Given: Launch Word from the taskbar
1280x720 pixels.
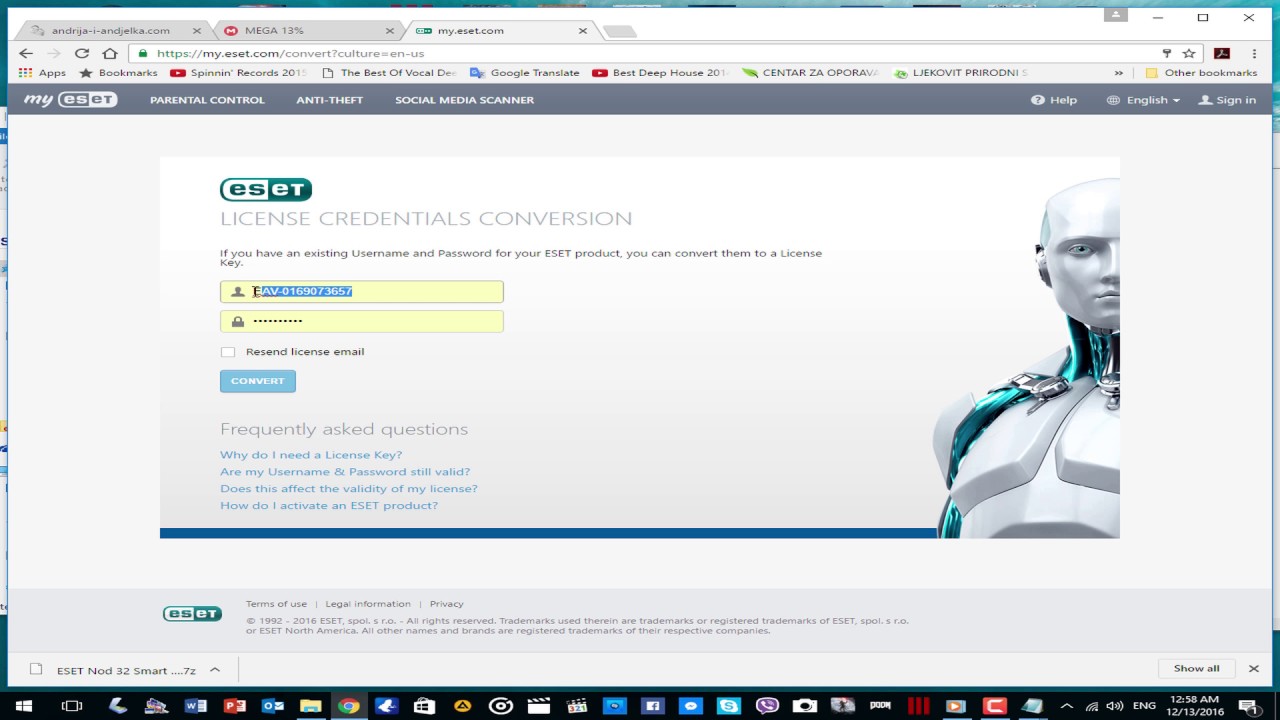Looking at the screenshot, I should pos(196,706).
